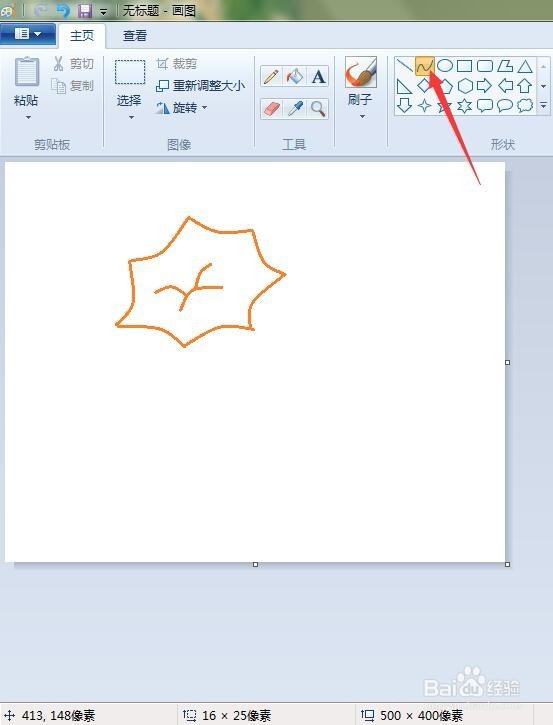Select the Color picker eyedropper tool

point(295,109)
